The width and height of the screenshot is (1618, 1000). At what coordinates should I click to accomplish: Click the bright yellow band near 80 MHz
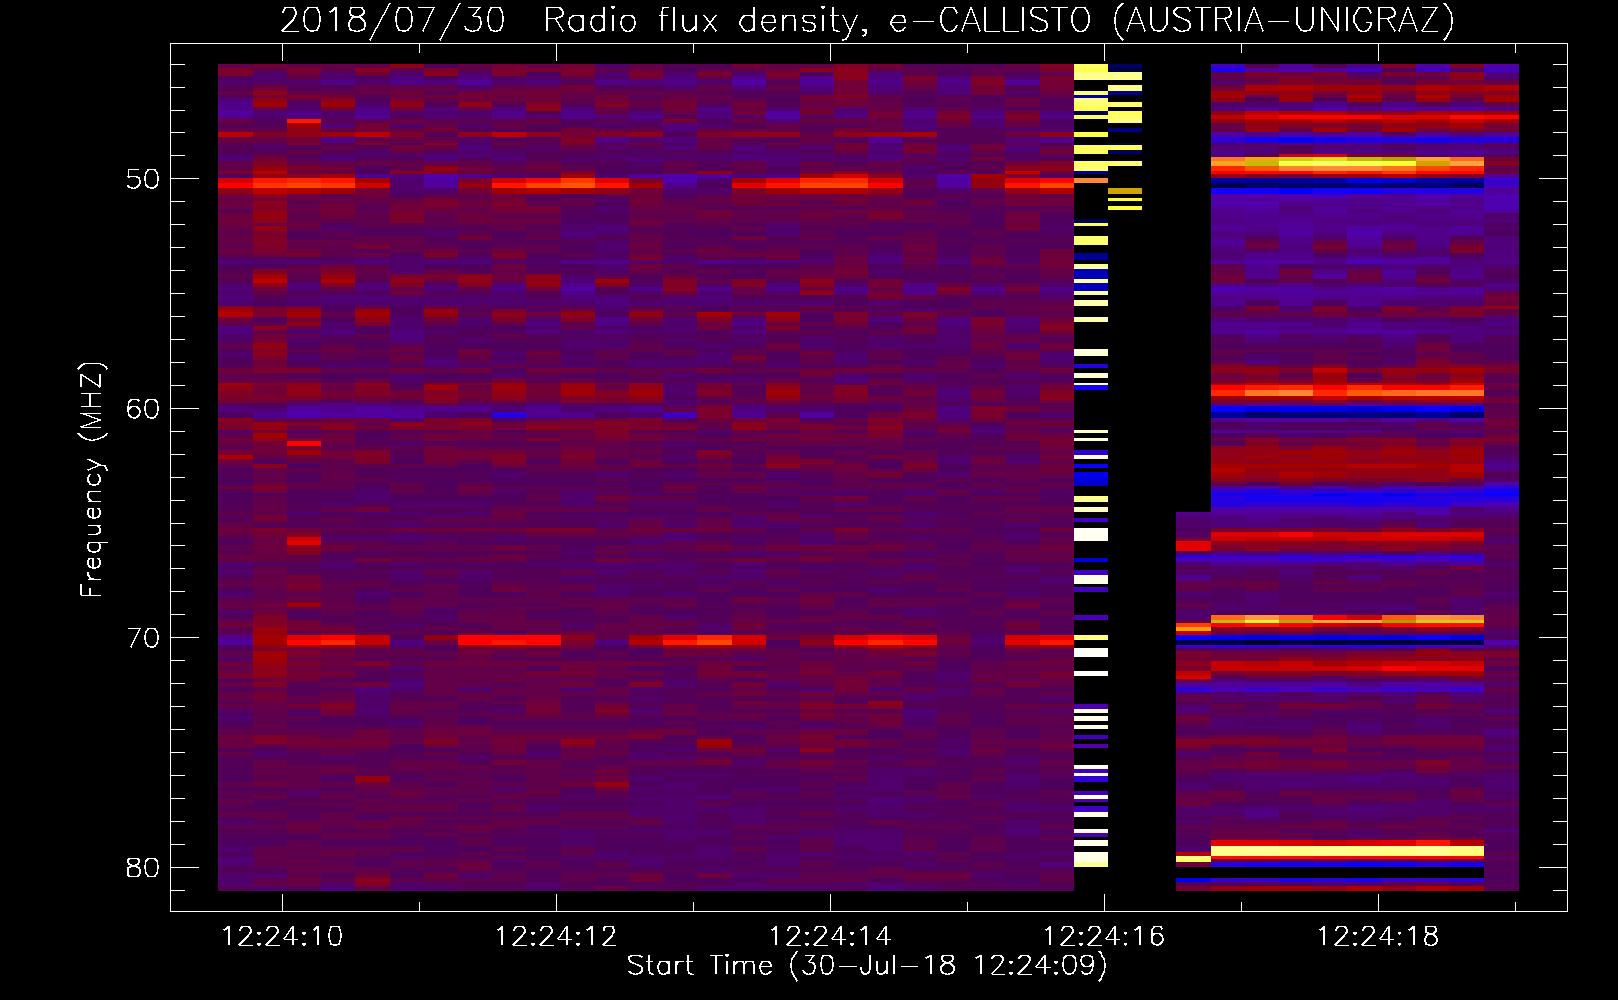click(x=1347, y=851)
